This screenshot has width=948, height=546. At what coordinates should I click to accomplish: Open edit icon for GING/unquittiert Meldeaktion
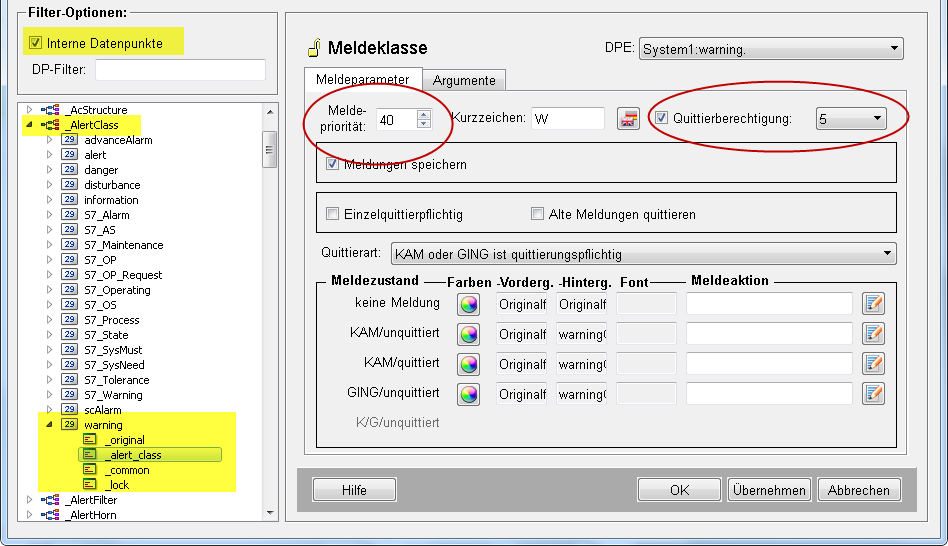point(873,394)
